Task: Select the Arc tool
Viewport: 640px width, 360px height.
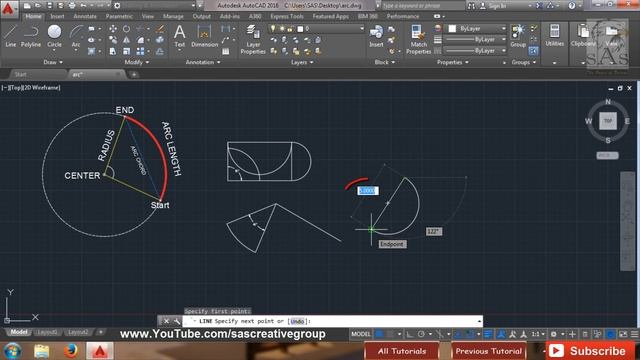Action: pyautogui.click(x=76, y=36)
